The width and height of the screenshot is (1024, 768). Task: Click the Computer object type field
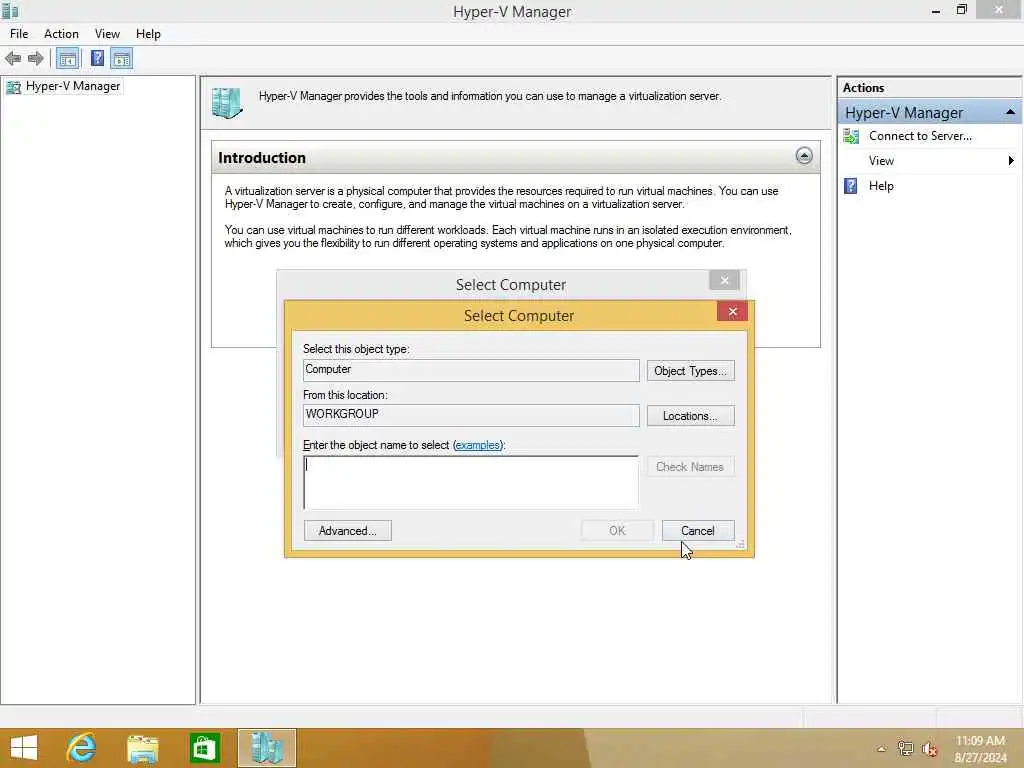pos(471,370)
